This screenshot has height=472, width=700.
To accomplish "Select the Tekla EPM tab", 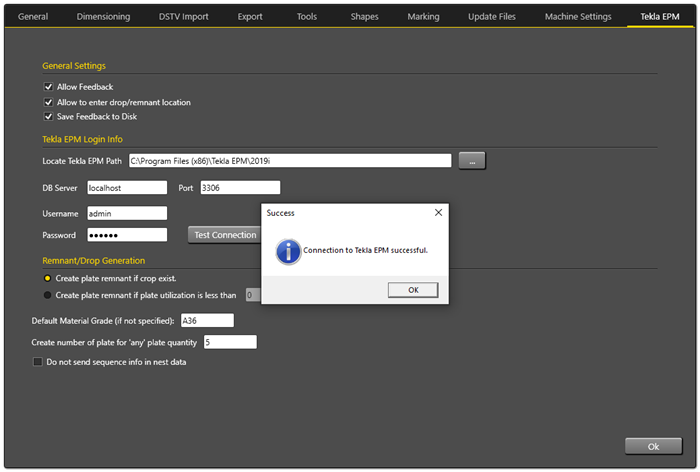I will point(660,17).
